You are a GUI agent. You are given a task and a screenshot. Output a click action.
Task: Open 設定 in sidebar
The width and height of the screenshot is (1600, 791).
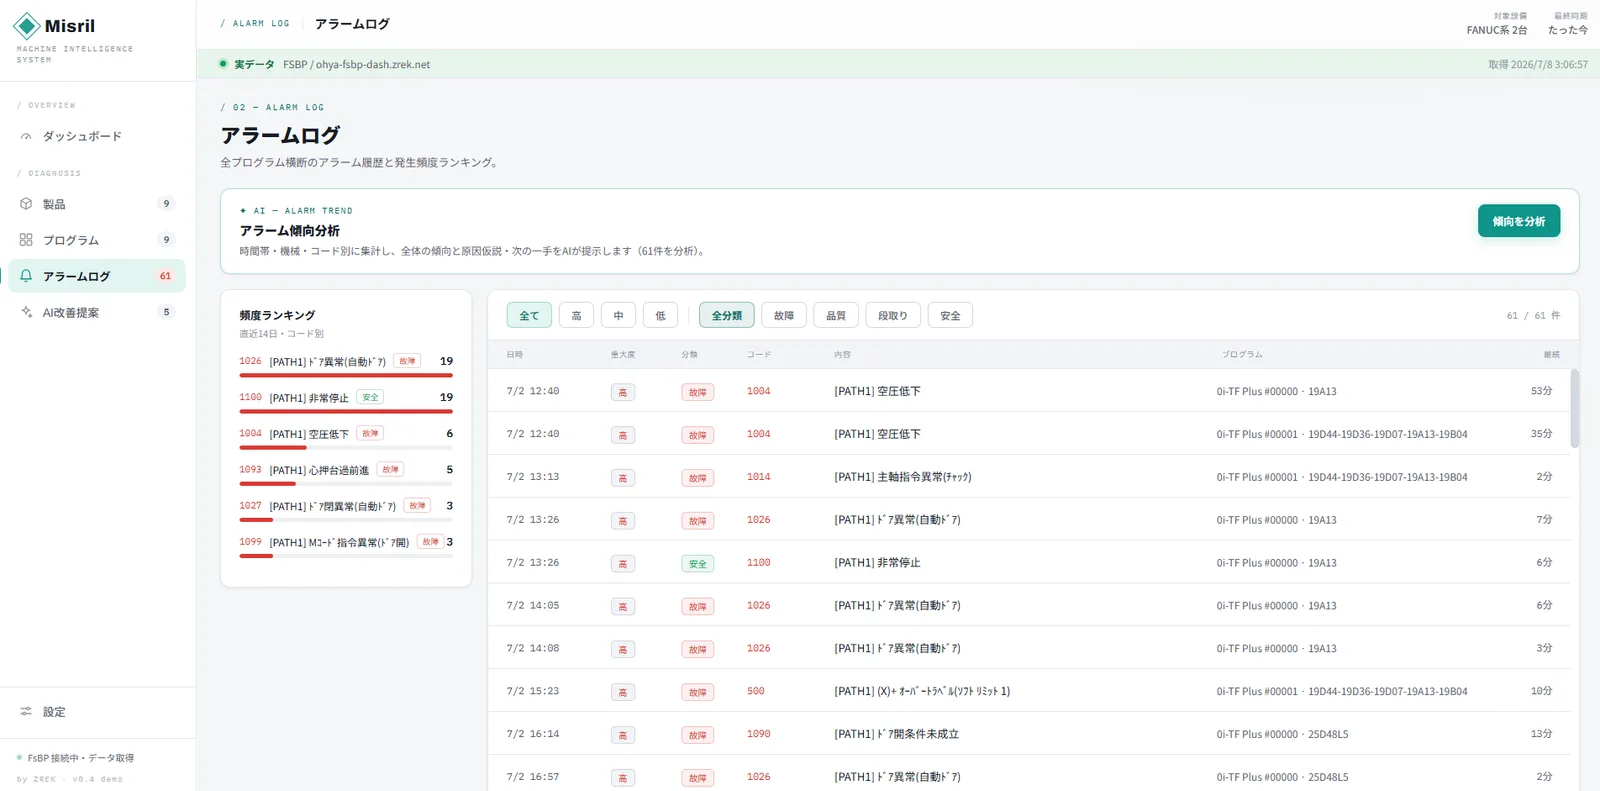97,712
